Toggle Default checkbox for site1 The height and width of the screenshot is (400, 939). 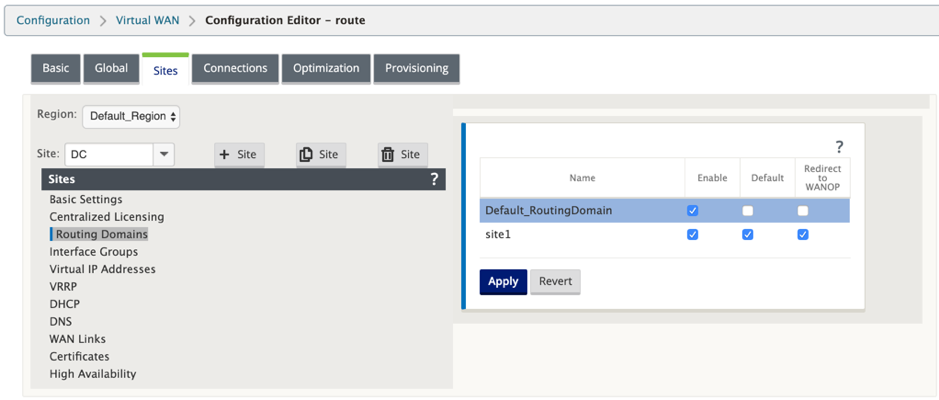[x=747, y=235]
